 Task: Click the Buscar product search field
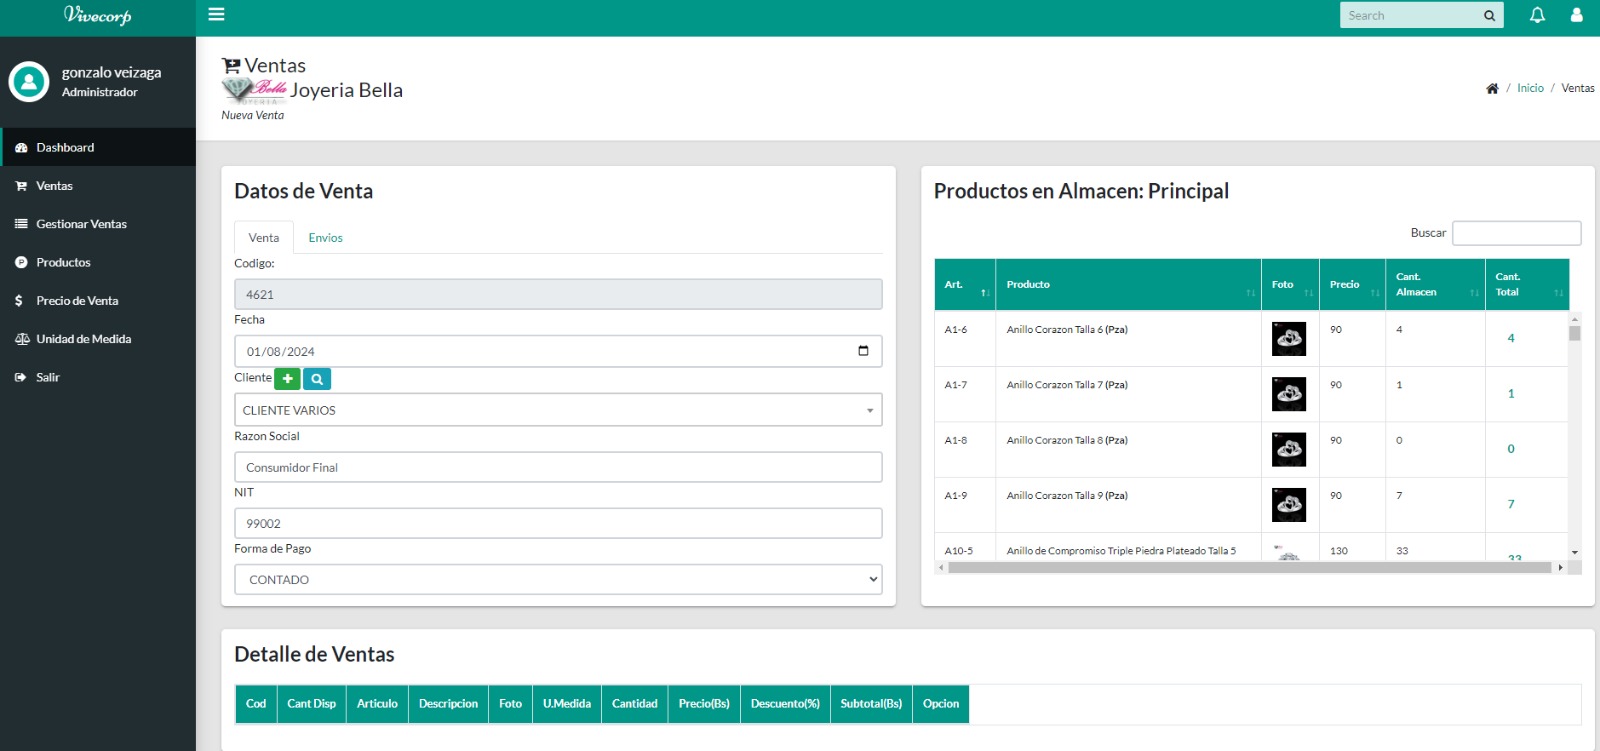(x=1516, y=233)
